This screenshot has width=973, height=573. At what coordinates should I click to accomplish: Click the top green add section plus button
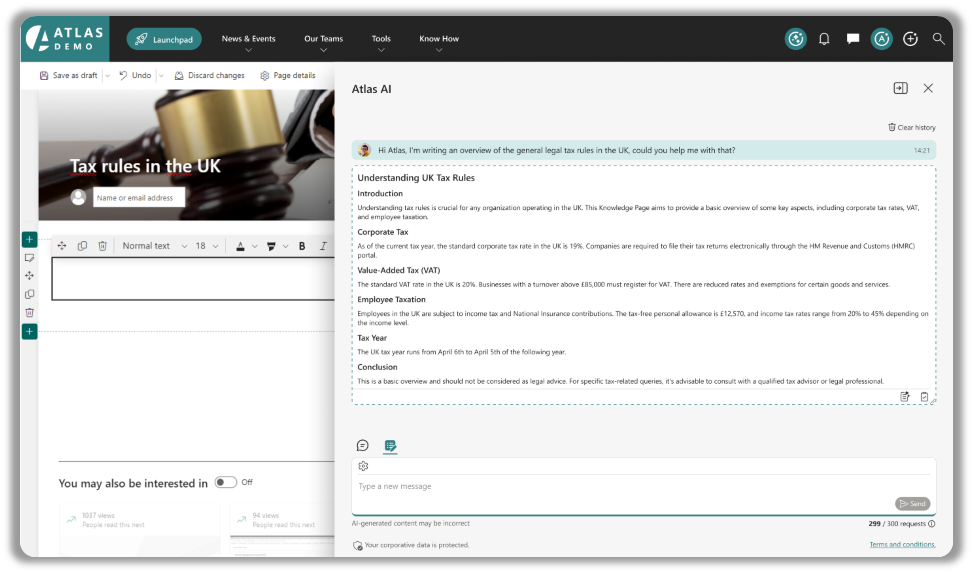click(x=29, y=239)
